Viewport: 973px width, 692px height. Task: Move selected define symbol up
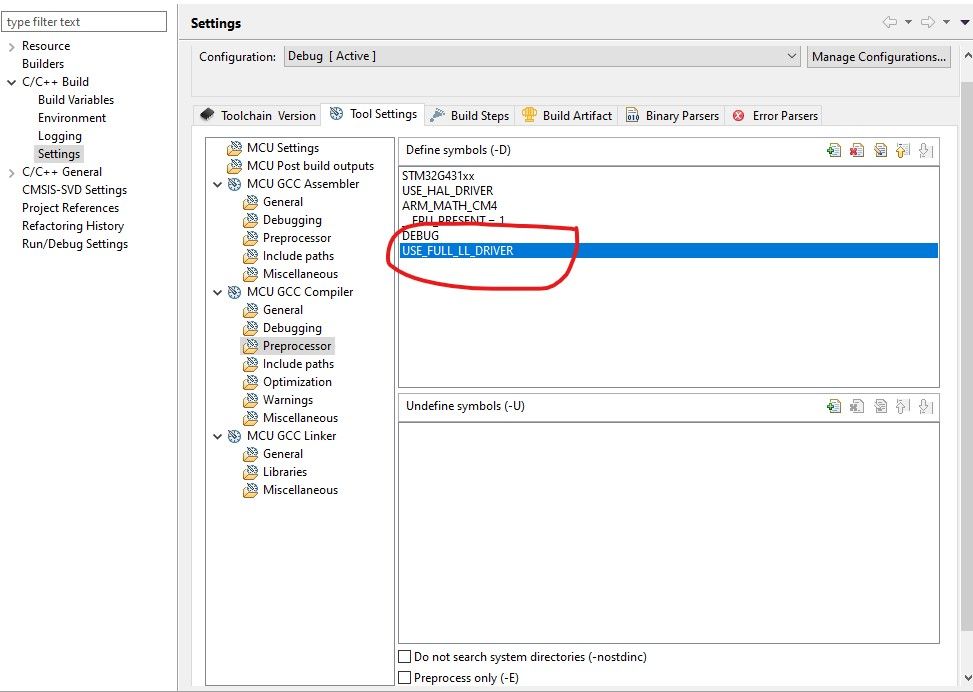[903, 150]
